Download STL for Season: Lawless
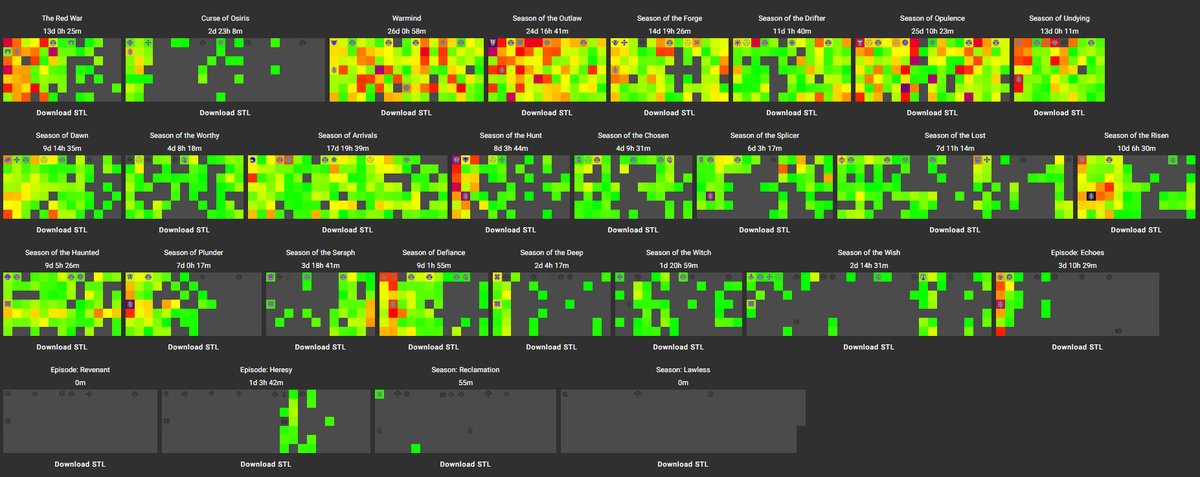 pos(683,464)
